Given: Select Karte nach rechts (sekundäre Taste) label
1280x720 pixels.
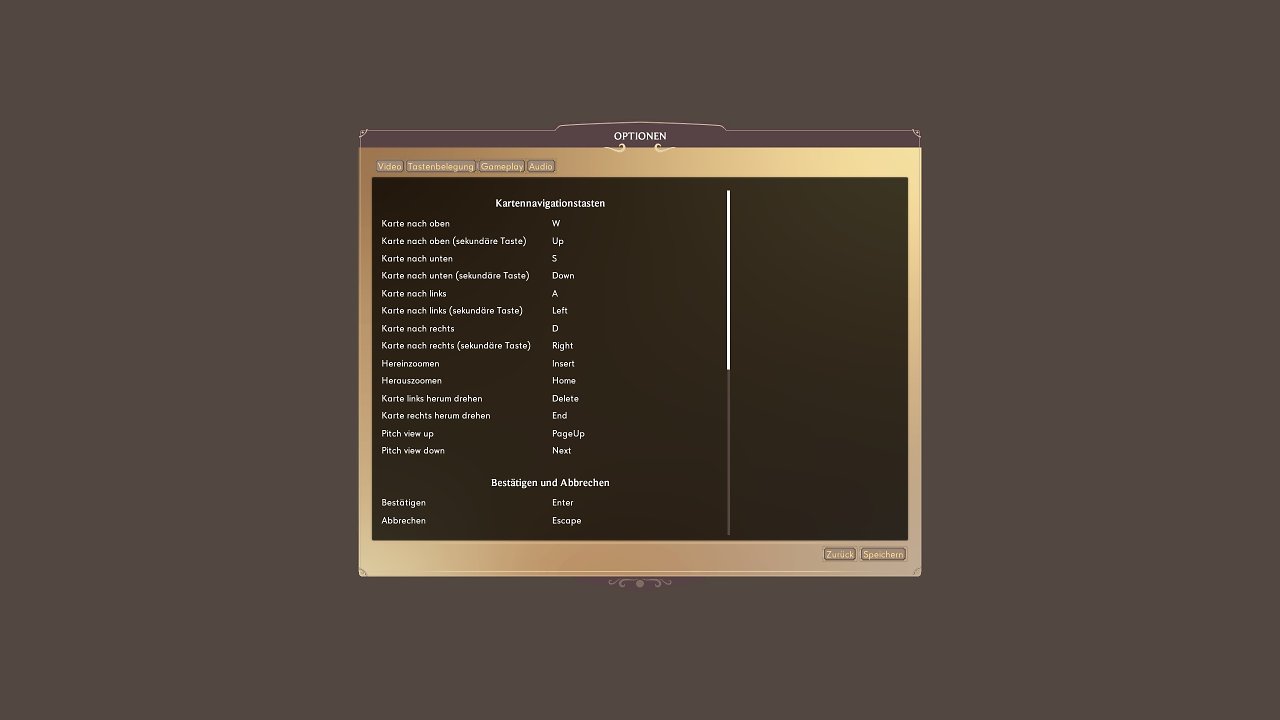Looking at the screenshot, I should click(x=456, y=346).
